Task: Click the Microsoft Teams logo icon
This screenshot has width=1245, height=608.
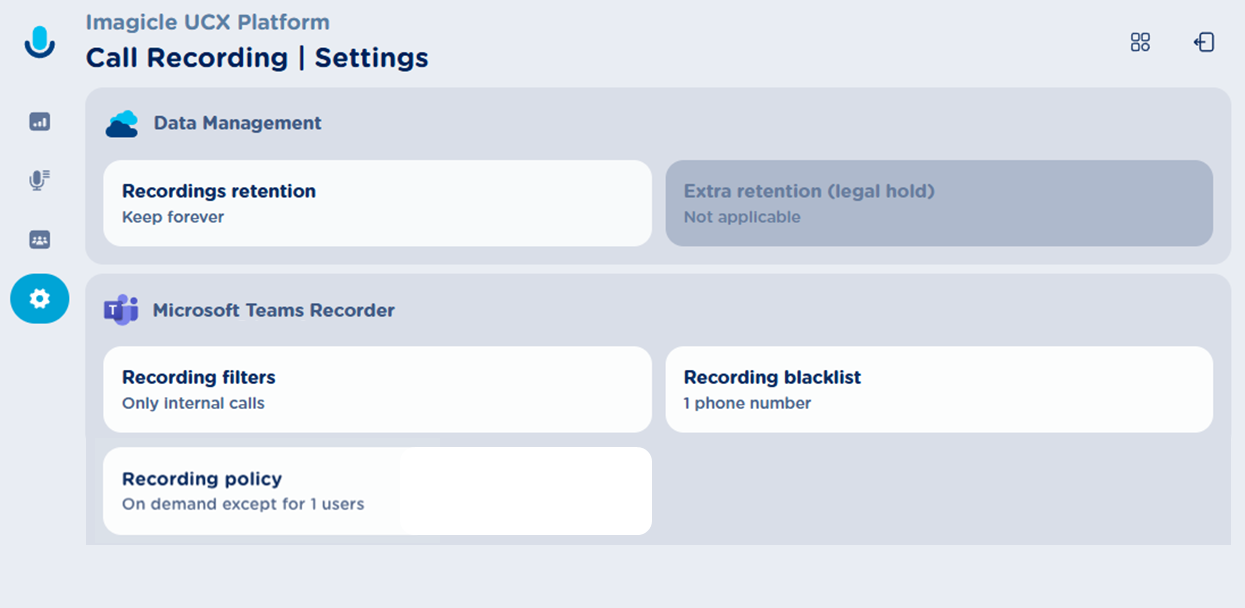Action: pos(121,310)
